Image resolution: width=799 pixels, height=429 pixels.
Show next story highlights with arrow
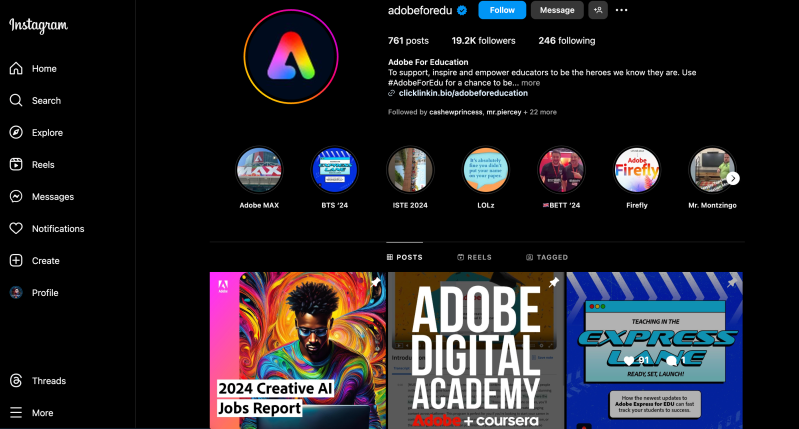[733, 178]
